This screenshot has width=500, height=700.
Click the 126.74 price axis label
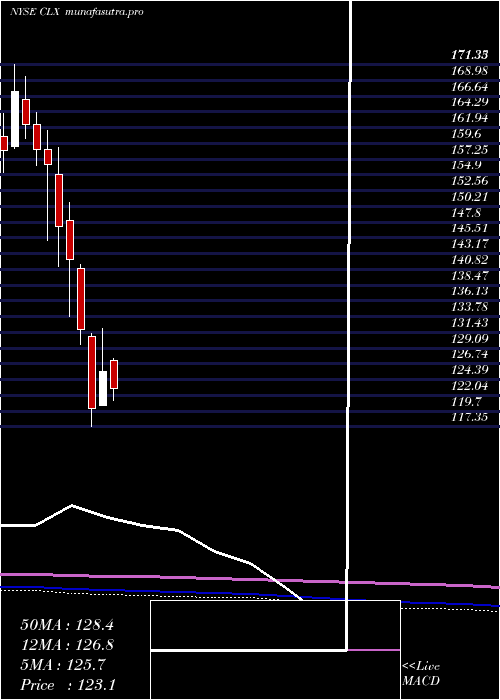pyautogui.click(x=470, y=354)
